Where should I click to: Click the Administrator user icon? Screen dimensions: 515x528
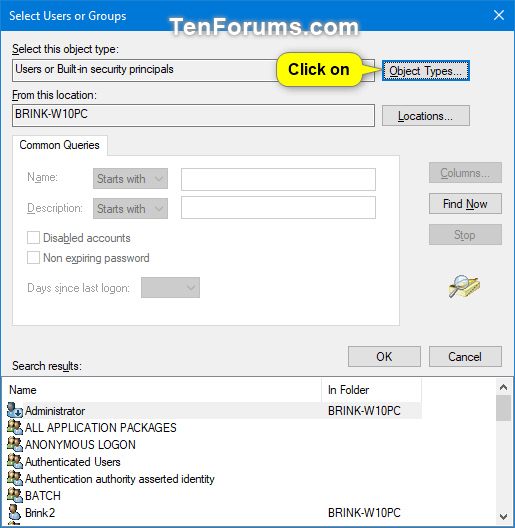click(x=15, y=410)
